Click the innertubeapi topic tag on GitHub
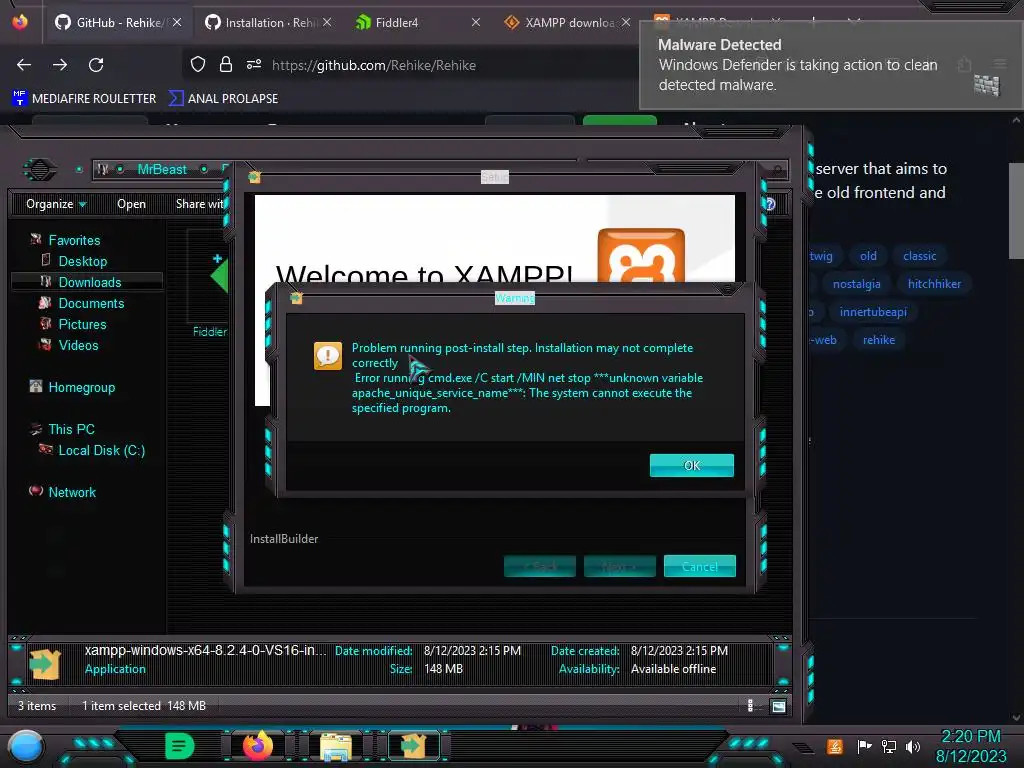 873,312
